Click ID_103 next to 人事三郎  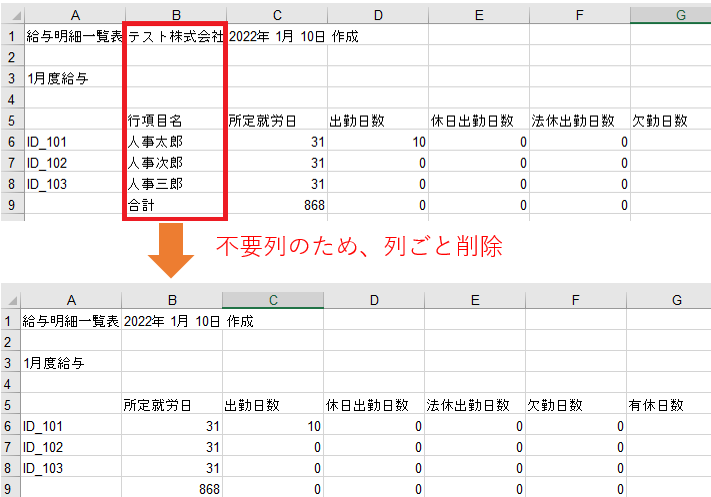point(75,184)
